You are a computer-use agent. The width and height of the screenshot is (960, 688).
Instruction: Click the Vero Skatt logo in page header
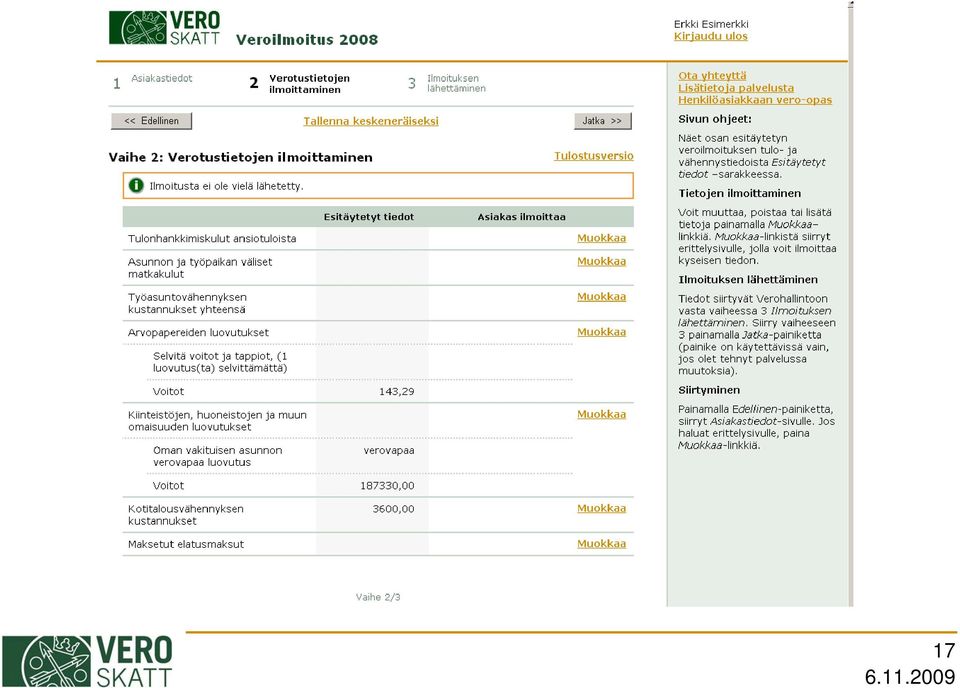(164, 28)
